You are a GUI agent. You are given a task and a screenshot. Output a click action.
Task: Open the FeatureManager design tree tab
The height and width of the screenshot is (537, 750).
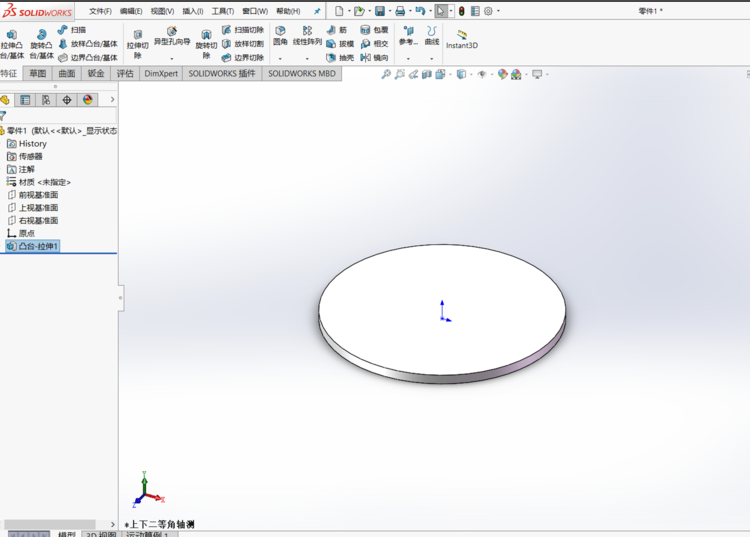coord(5,100)
